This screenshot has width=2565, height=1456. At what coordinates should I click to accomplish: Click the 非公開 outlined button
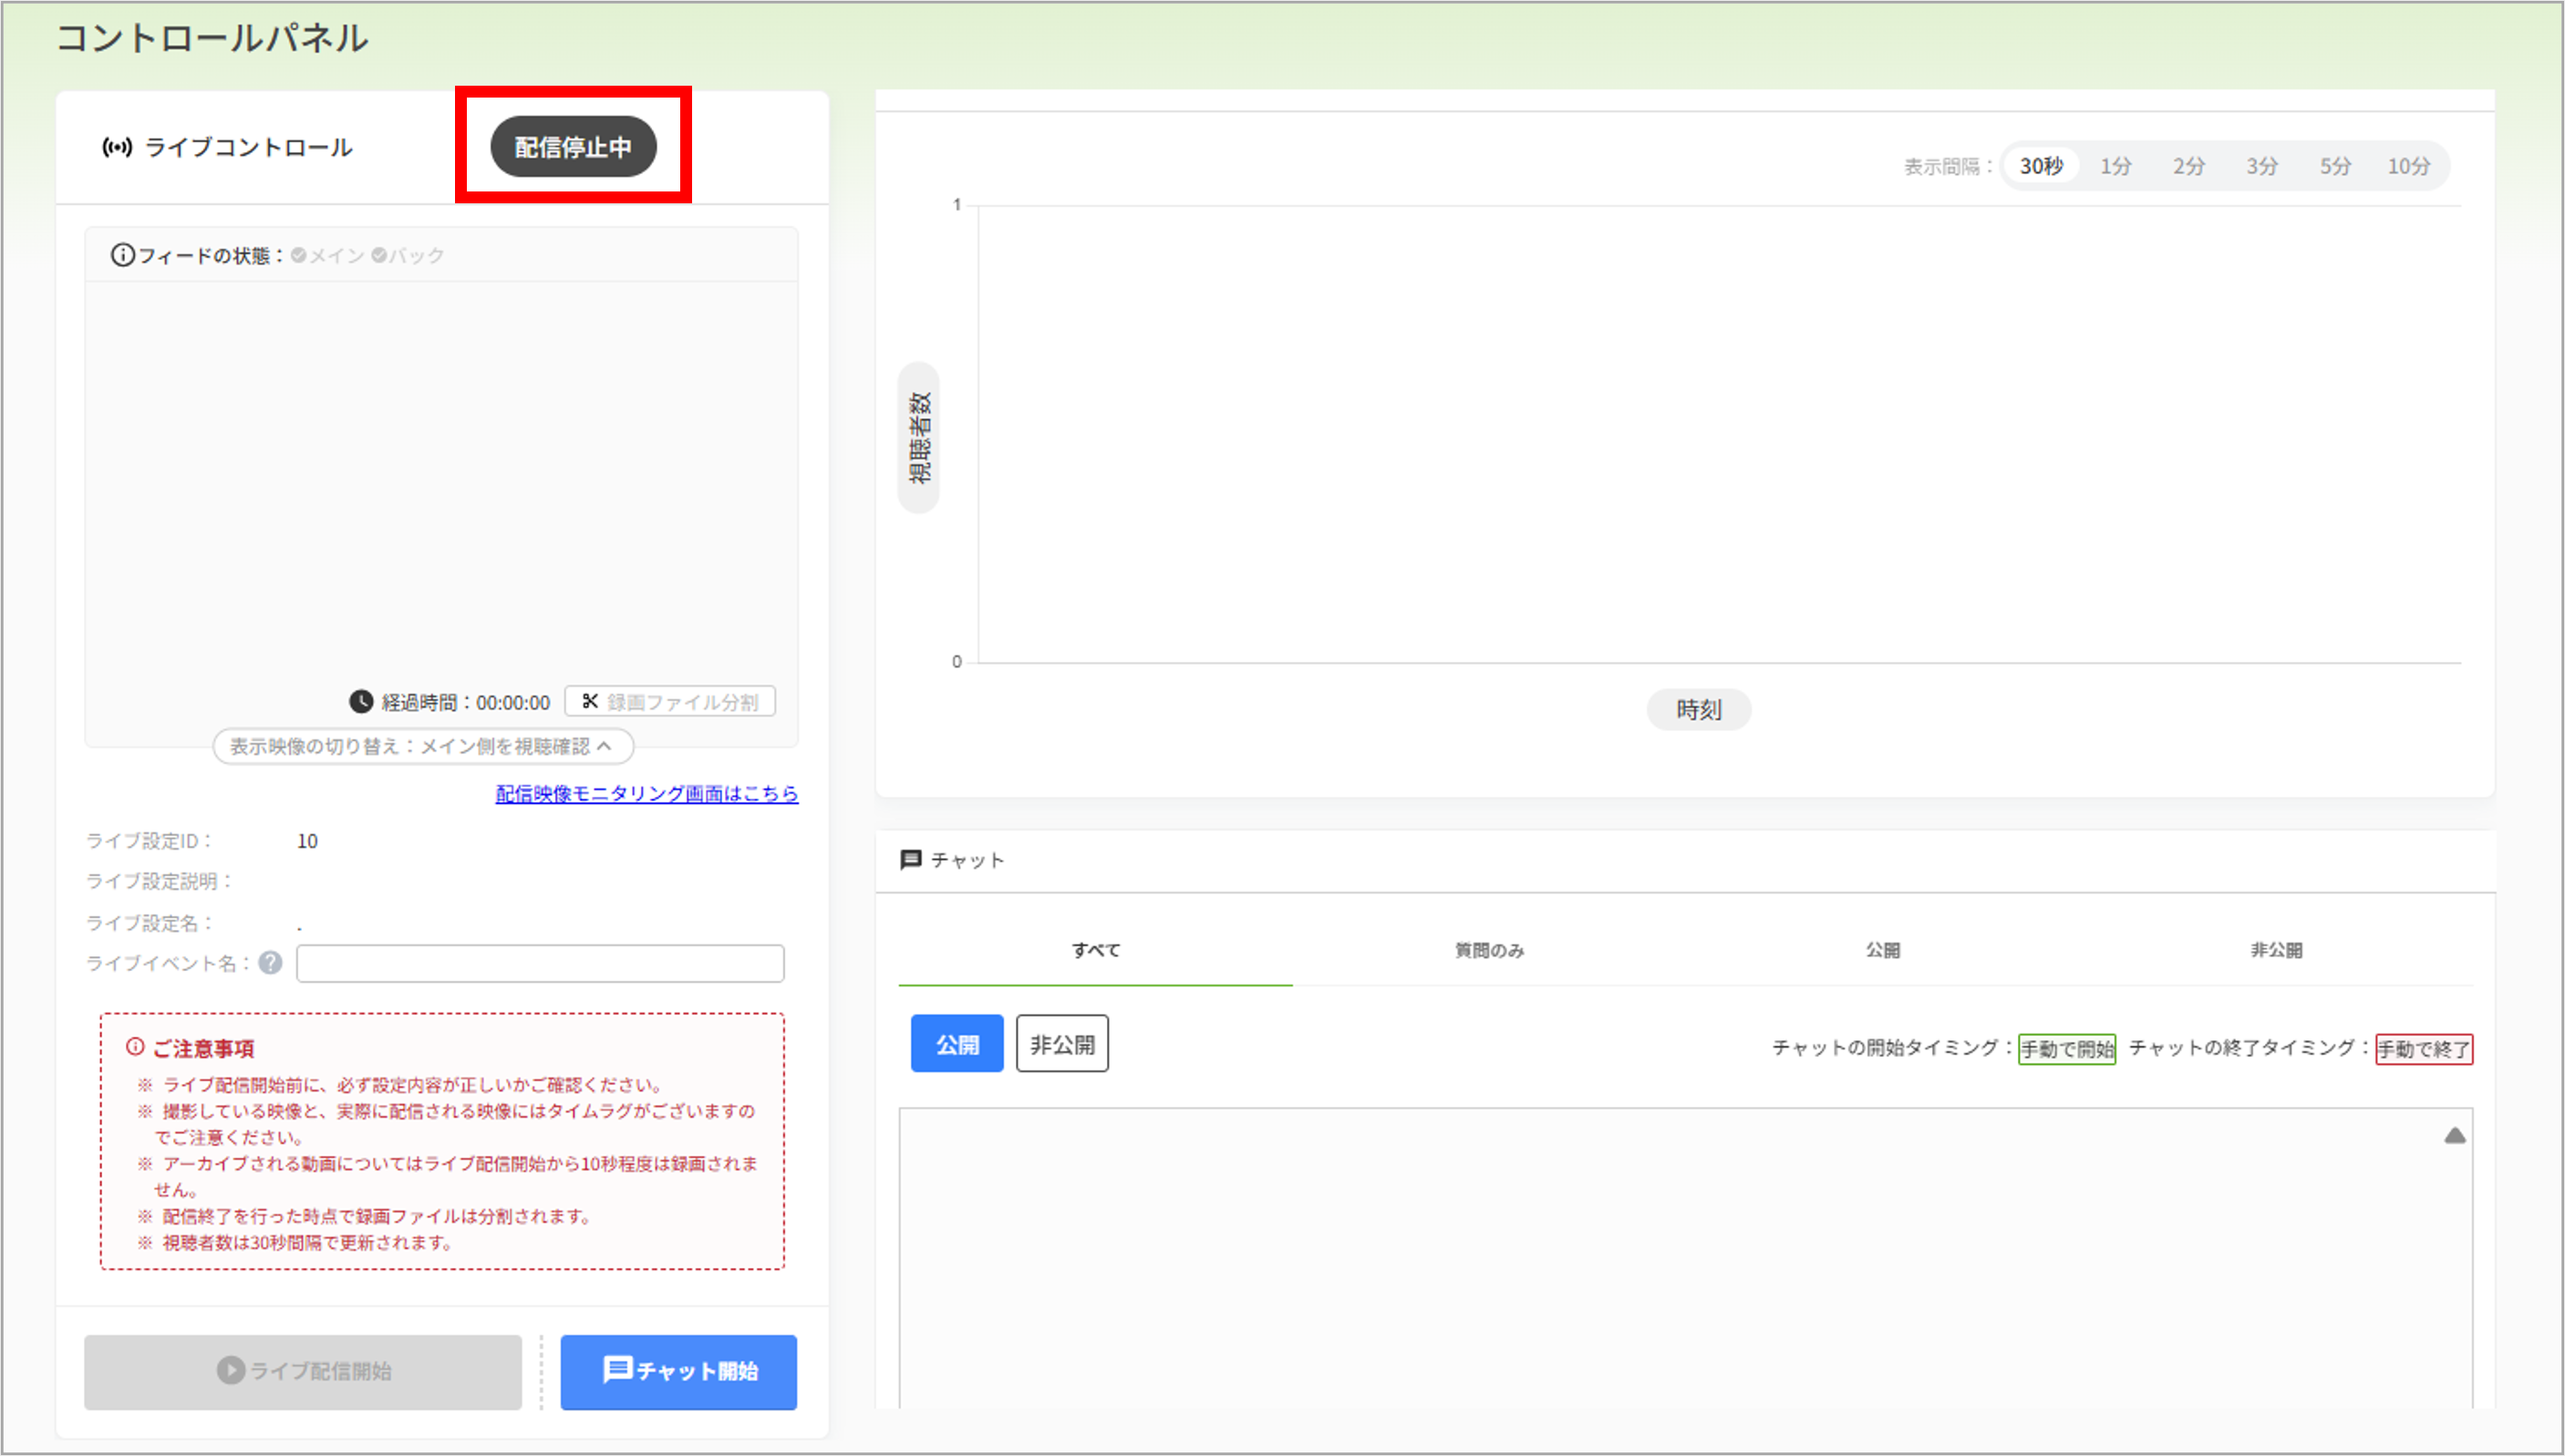1062,1044
